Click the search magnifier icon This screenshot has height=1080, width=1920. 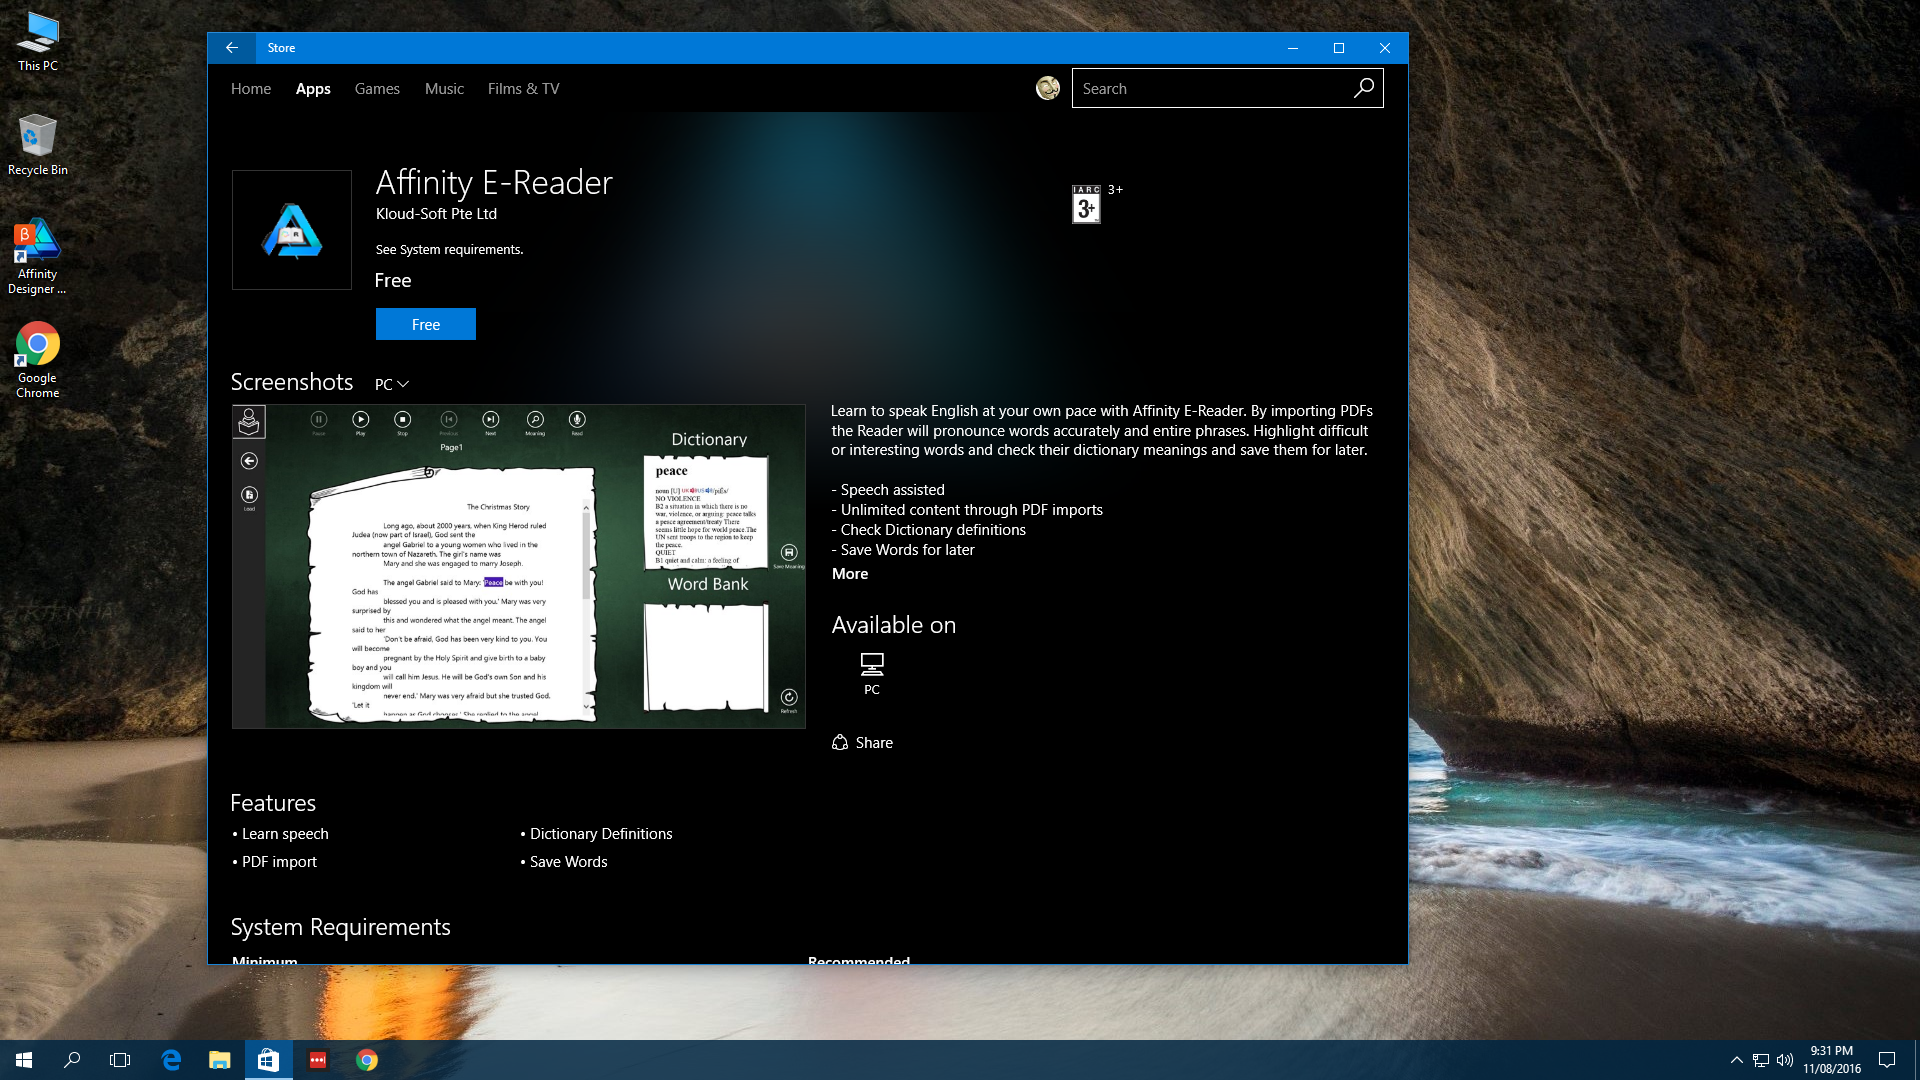pos(1363,88)
